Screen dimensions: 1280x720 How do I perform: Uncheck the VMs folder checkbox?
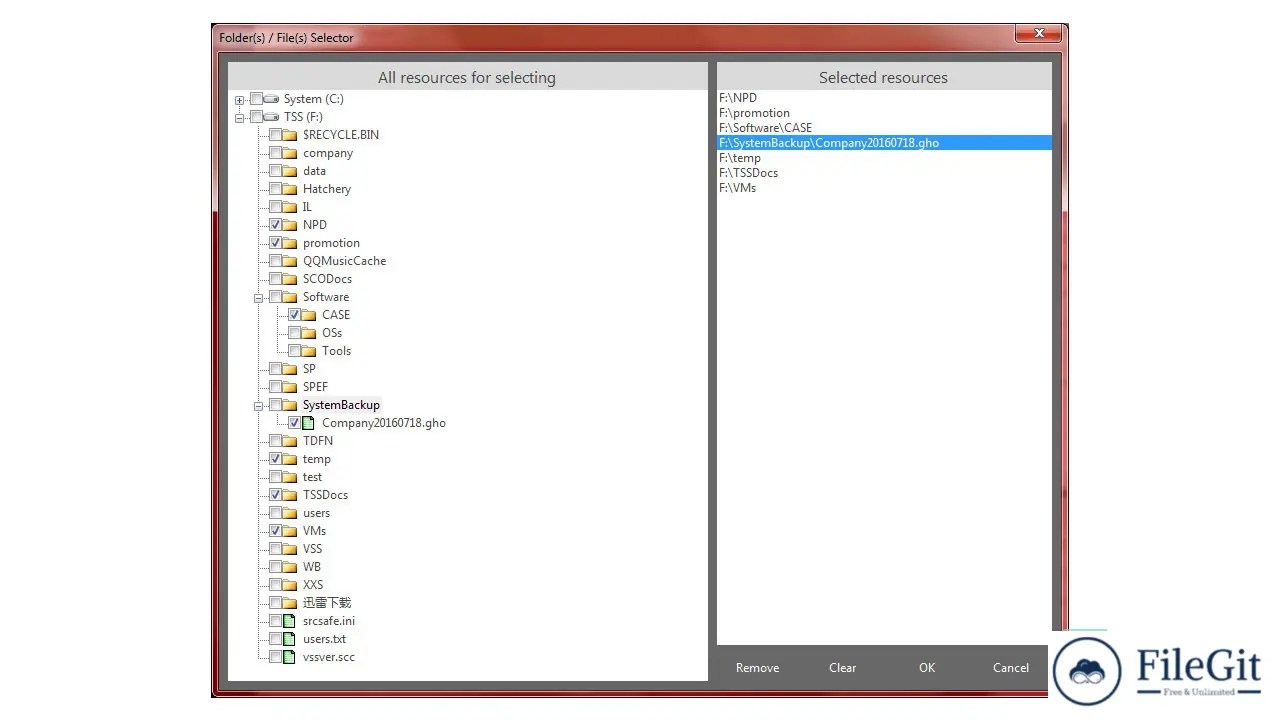[275, 531]
